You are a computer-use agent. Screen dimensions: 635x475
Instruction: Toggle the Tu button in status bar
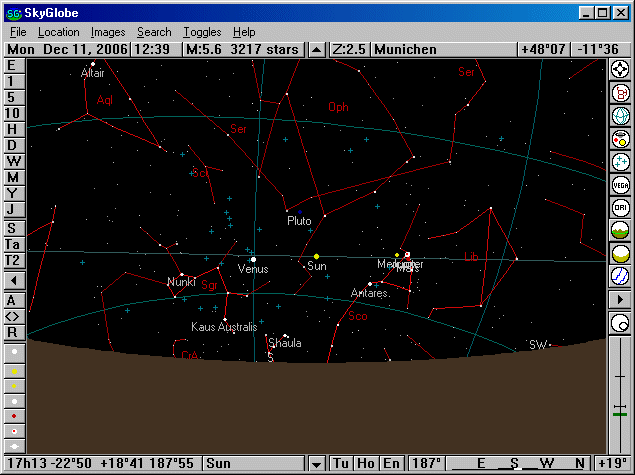click(x=341, y=464)
